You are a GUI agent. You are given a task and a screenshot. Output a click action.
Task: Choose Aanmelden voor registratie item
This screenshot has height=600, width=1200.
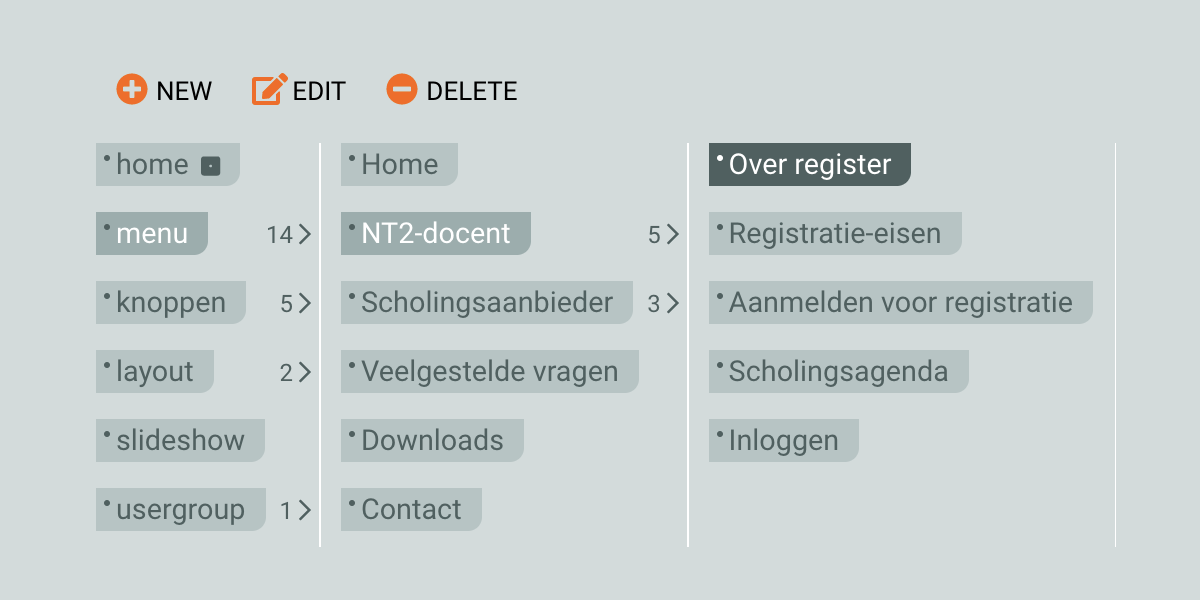click(900, 302)
